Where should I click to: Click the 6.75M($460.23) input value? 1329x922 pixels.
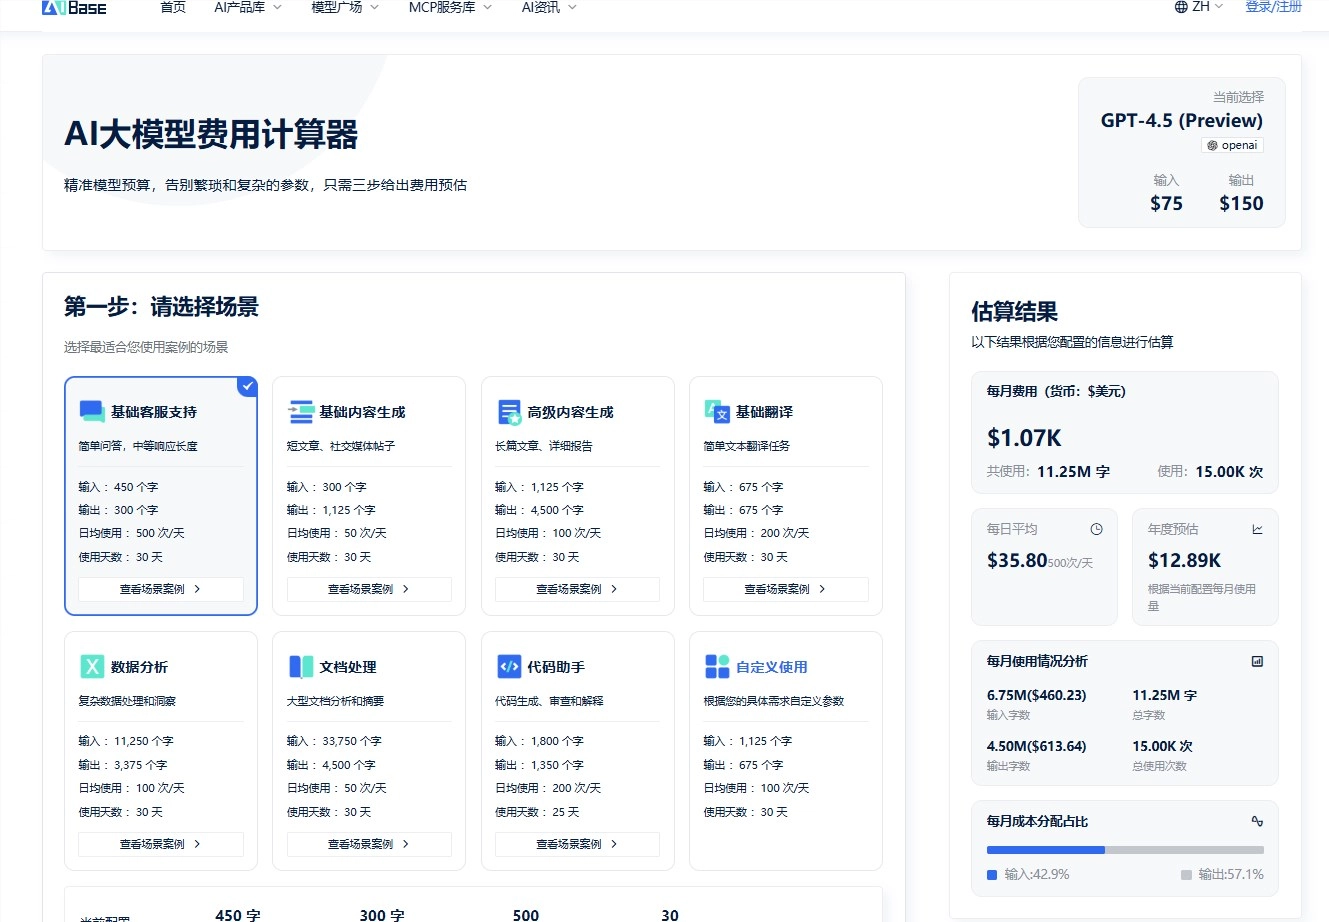(1036, 695)
